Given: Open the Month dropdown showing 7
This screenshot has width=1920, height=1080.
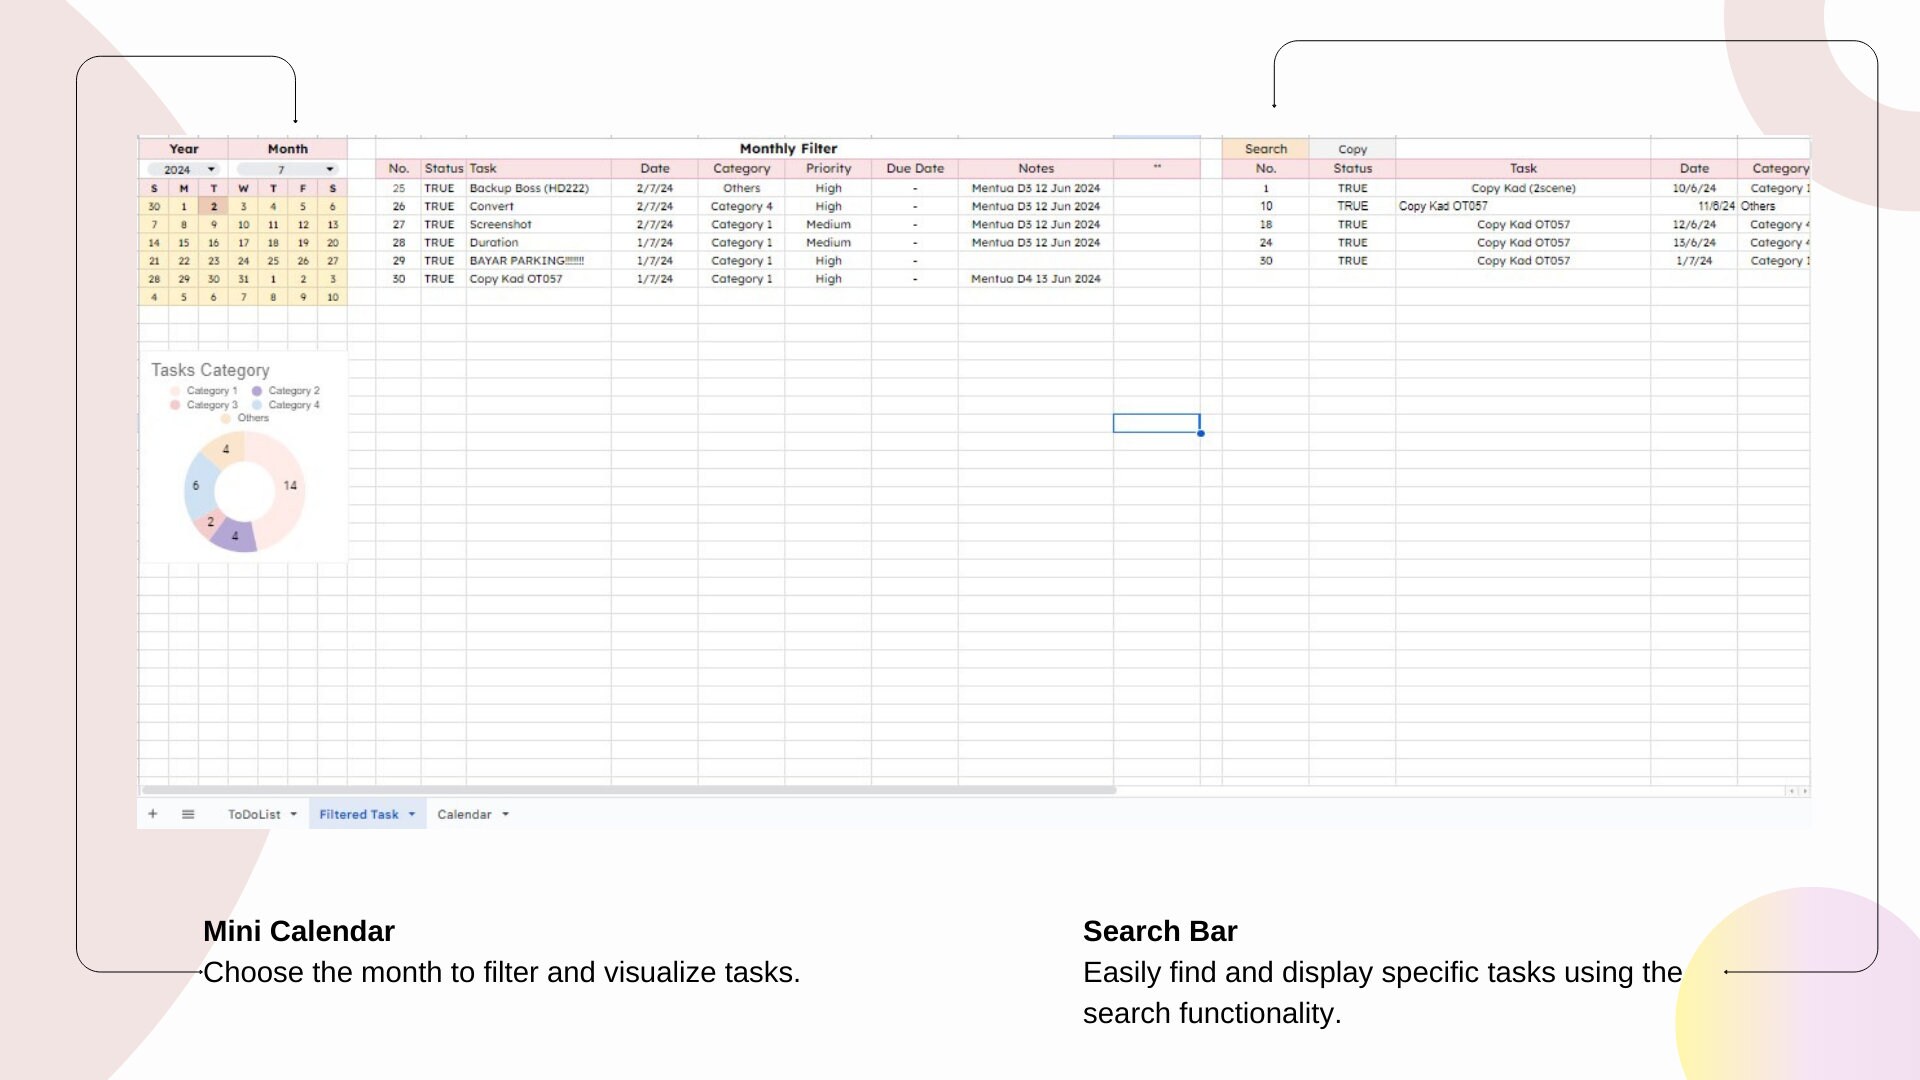Looking at the screenshot, I should coord(330,169).
